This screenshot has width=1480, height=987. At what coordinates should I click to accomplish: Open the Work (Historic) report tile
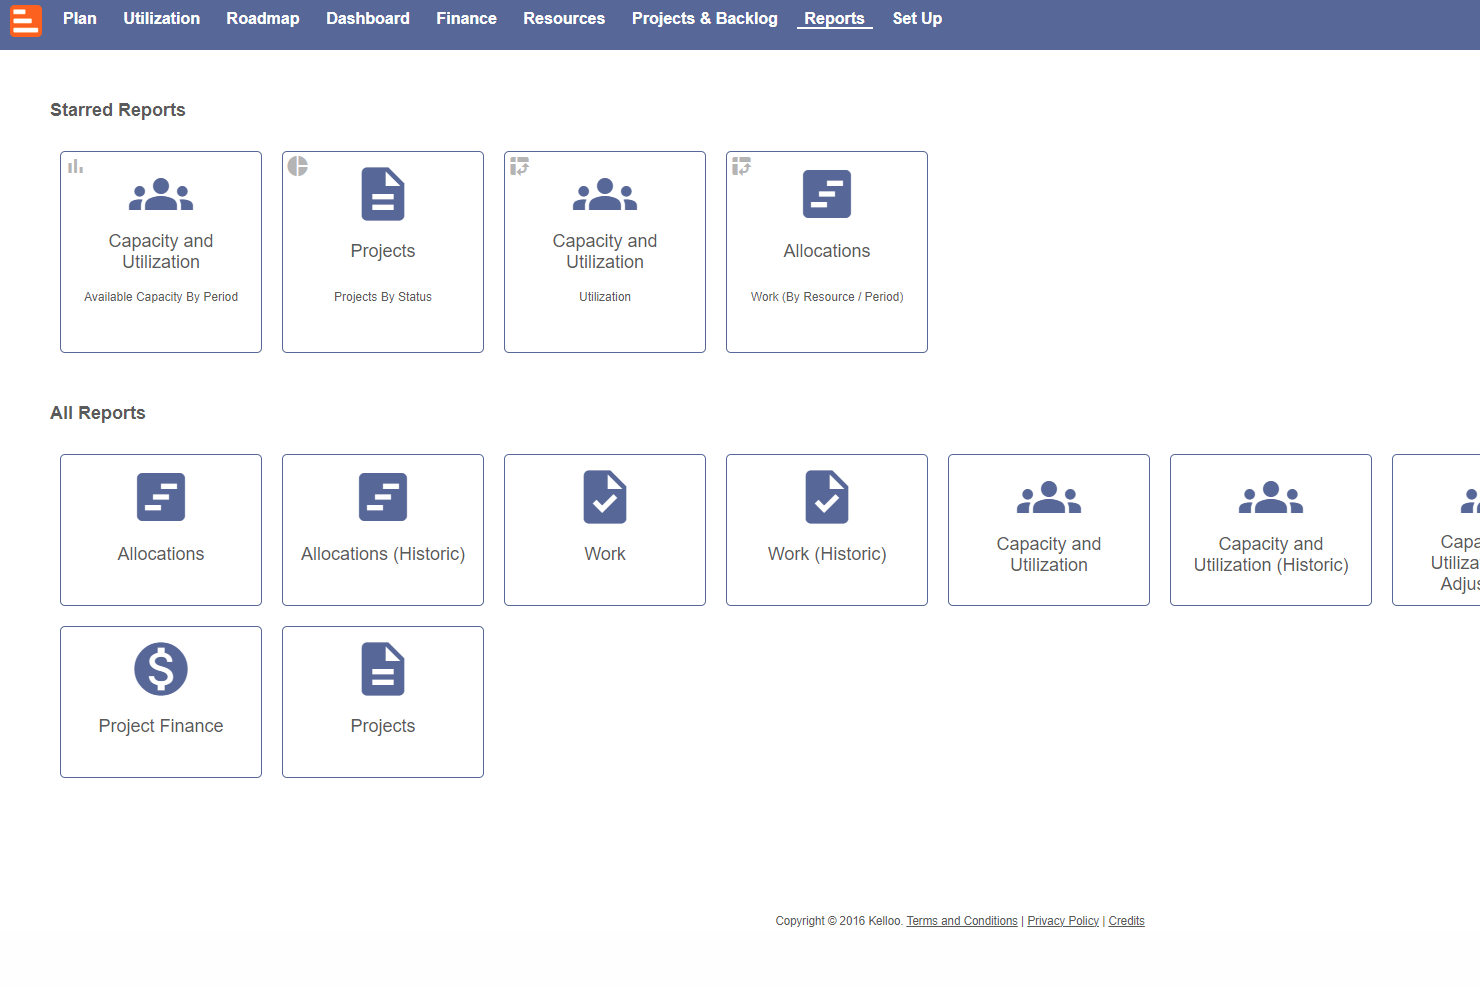coord(827,530)
